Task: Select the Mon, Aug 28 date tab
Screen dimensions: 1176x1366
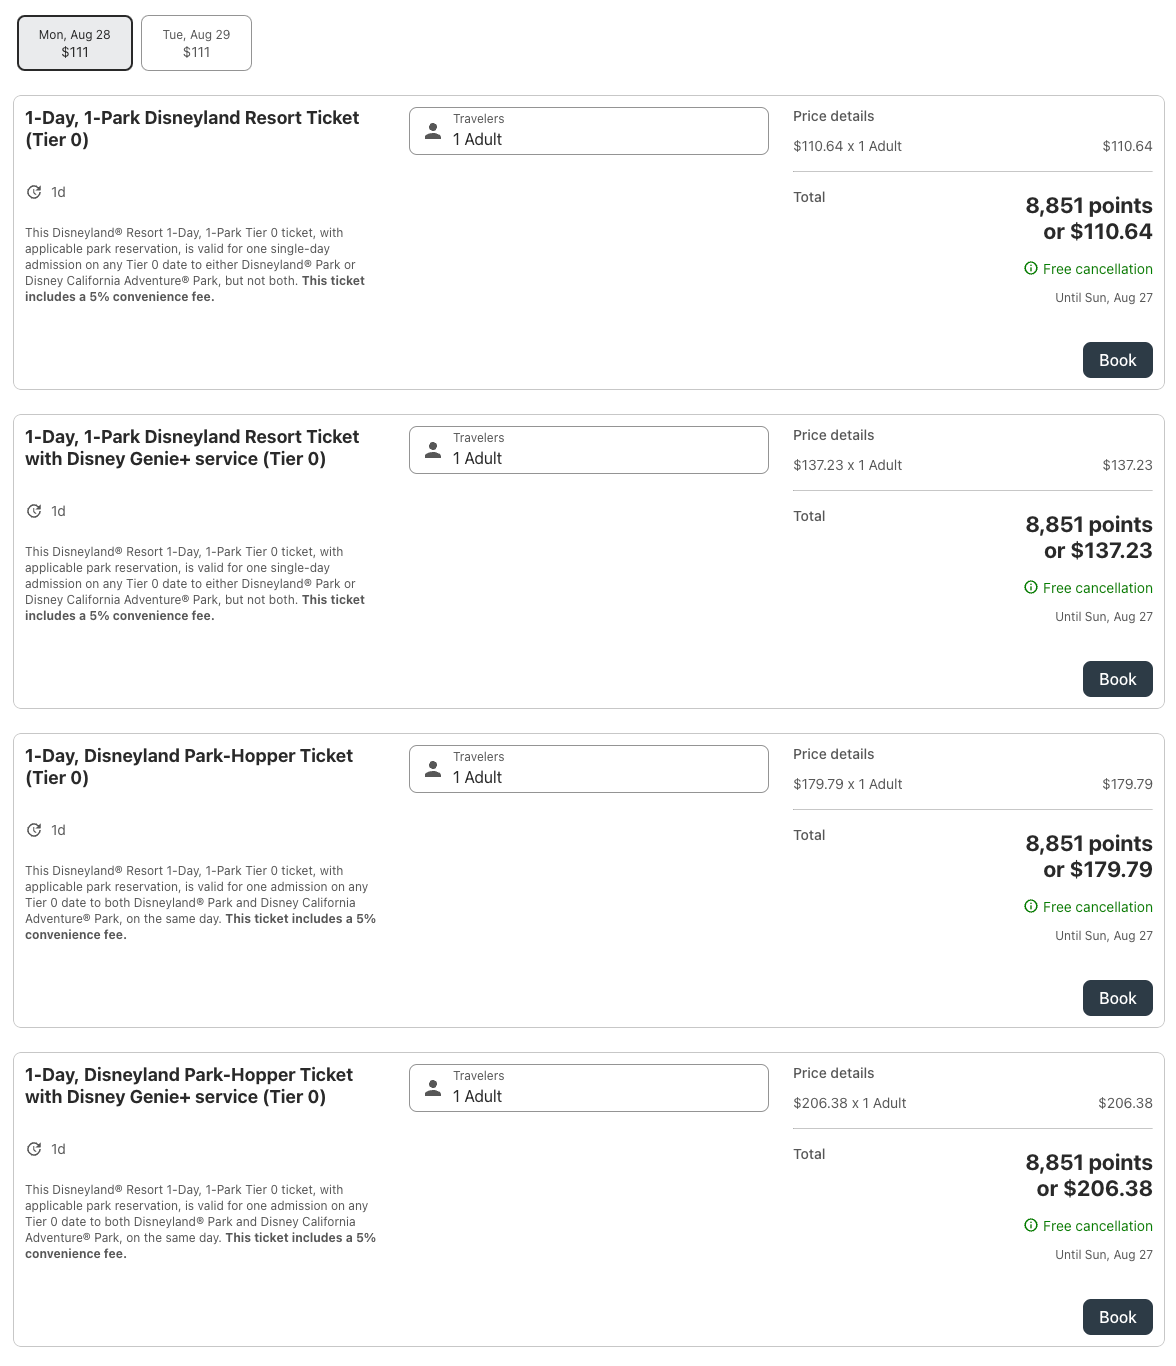Action: [x=75, y=43]
